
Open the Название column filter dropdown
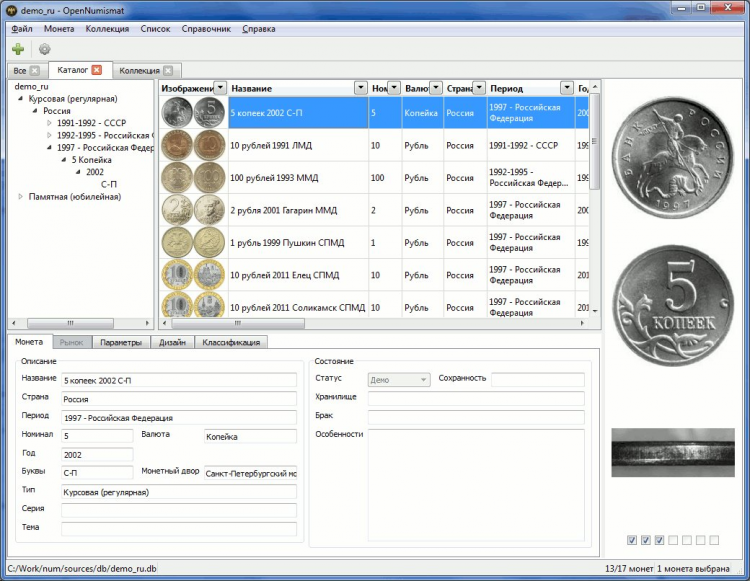coord(361,88)
